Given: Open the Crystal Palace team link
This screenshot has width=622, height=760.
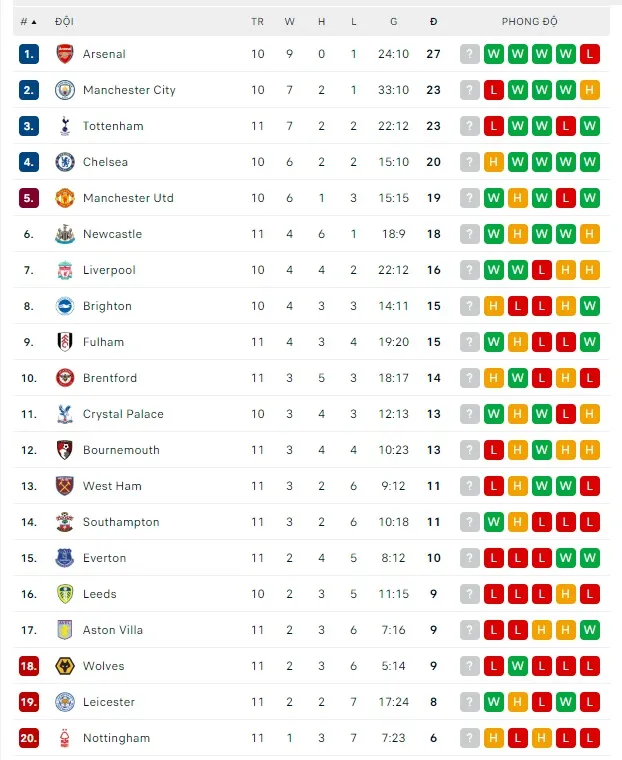Looking at the screenshot, I should click(x=123, y=414).
